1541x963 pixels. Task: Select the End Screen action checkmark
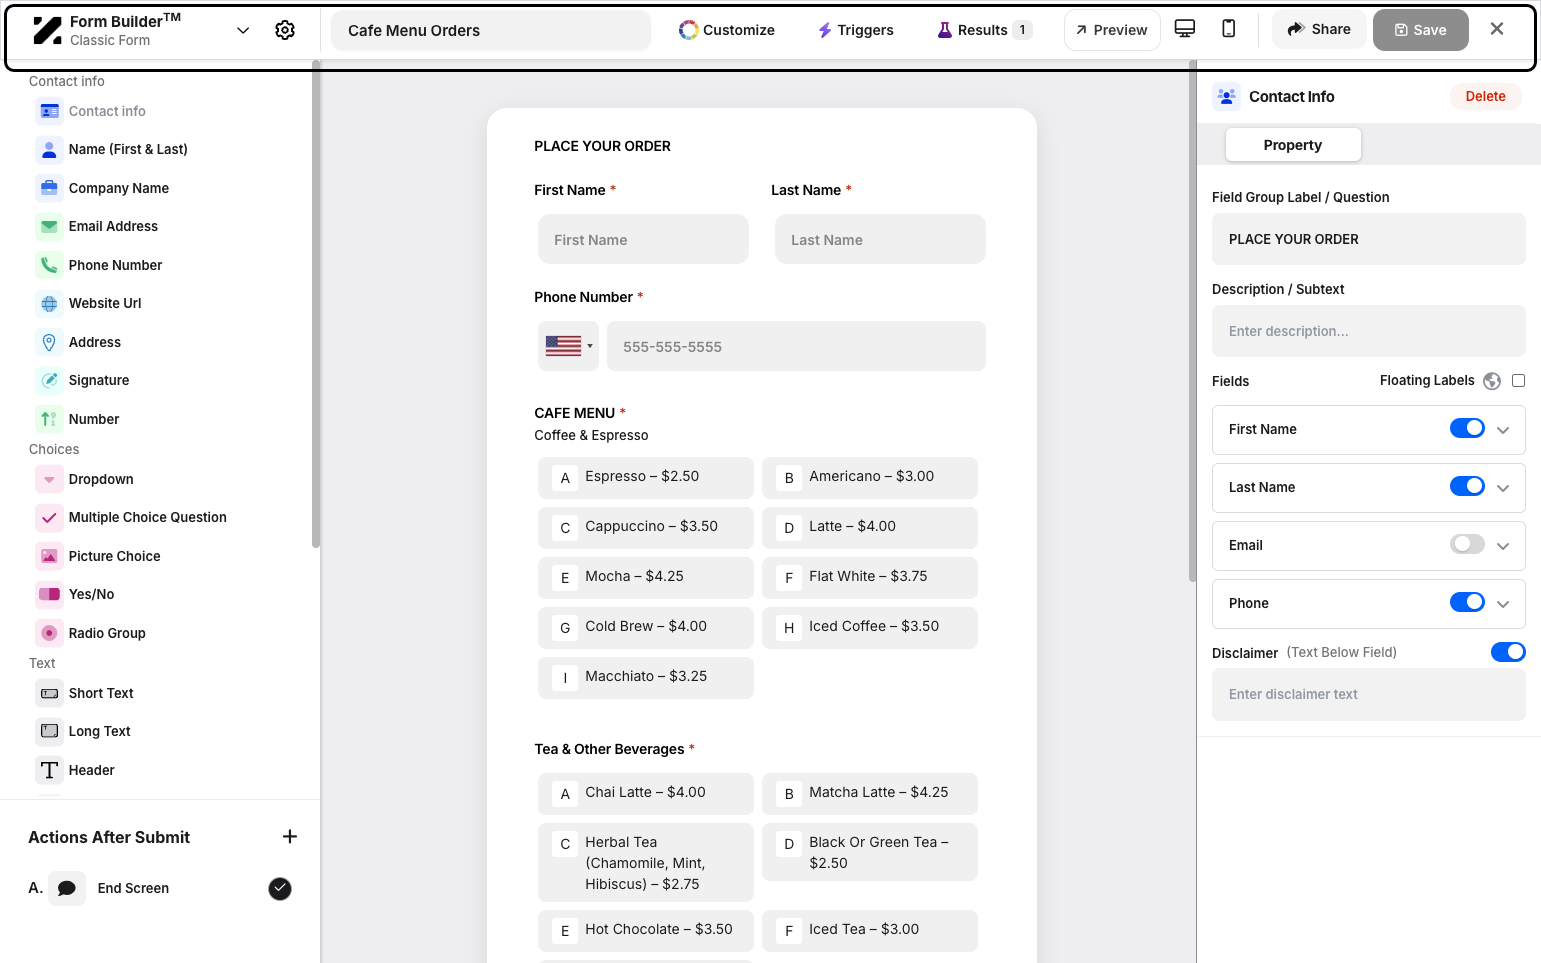pyautogui.click(x=280, y=888)
